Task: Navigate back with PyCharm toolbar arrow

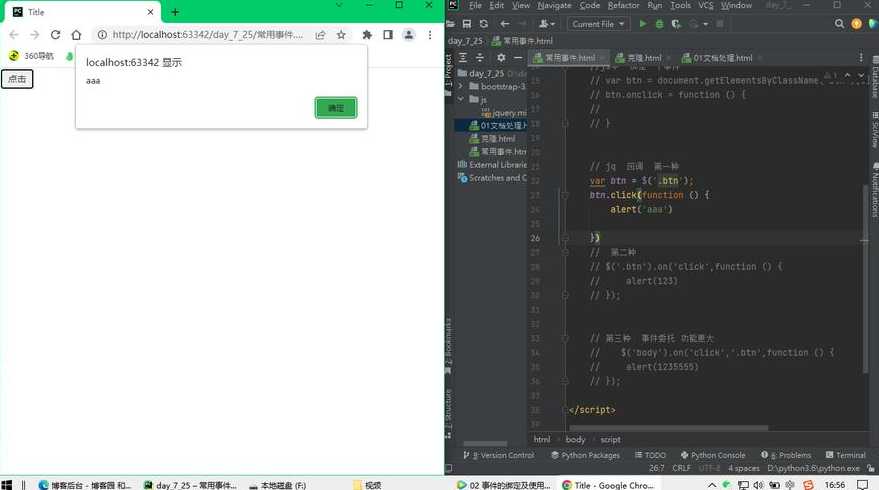Action: (505, 24)
